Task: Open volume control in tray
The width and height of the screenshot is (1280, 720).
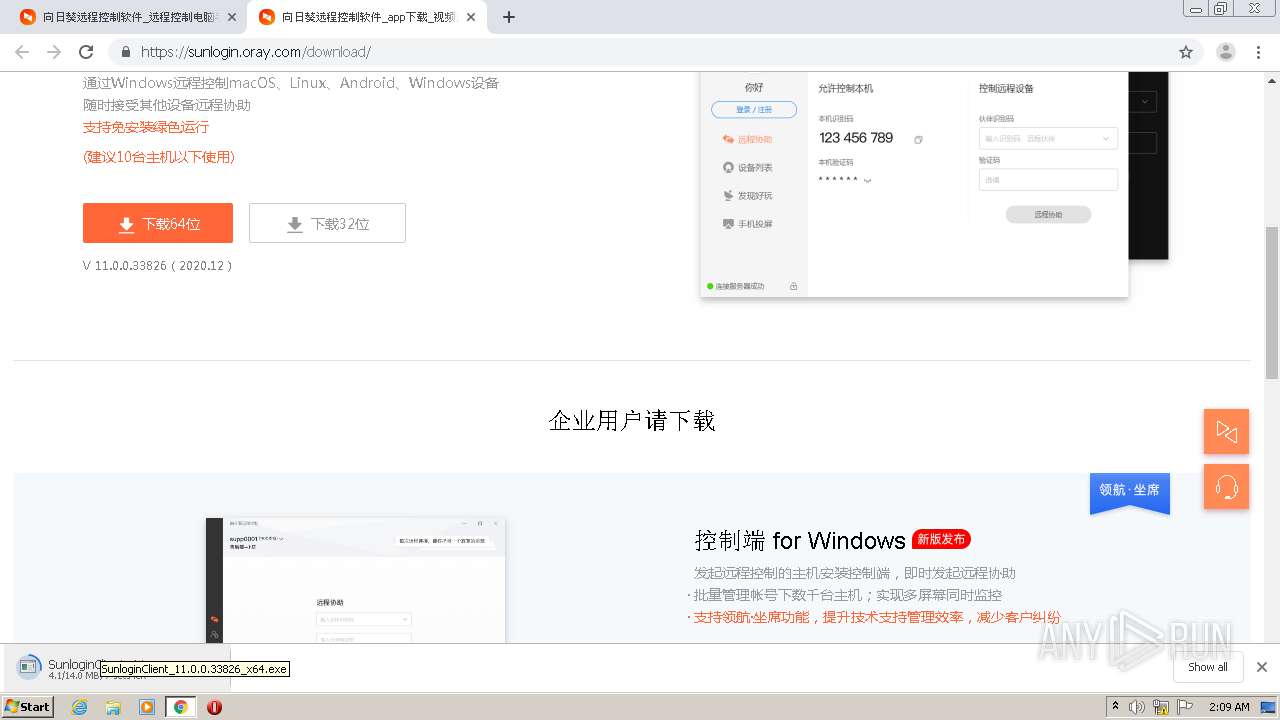Action: 1137,707
